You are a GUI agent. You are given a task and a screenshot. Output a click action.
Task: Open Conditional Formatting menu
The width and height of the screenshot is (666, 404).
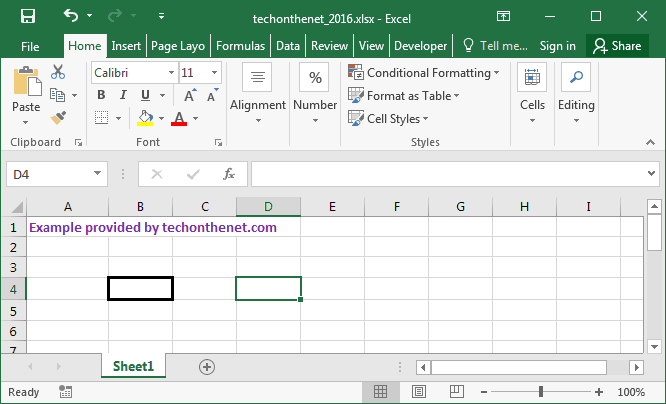pos(423,73)
